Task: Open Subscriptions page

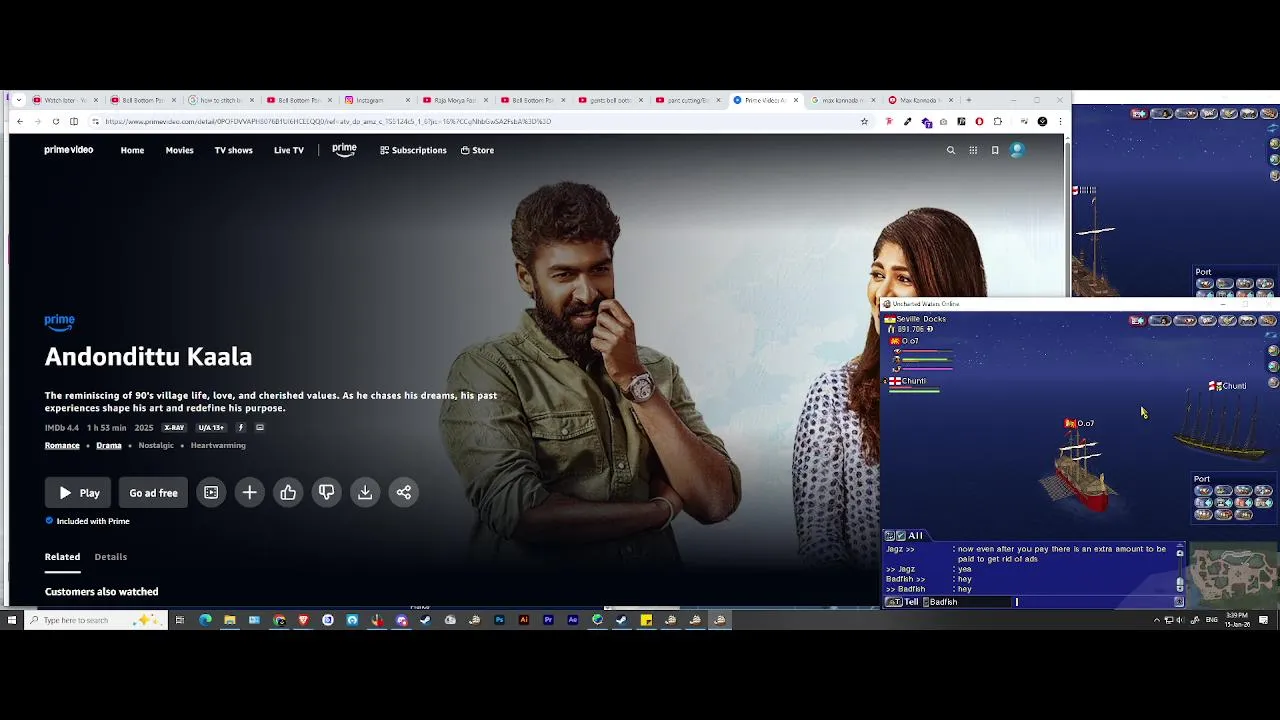Action: pos(413,150)
